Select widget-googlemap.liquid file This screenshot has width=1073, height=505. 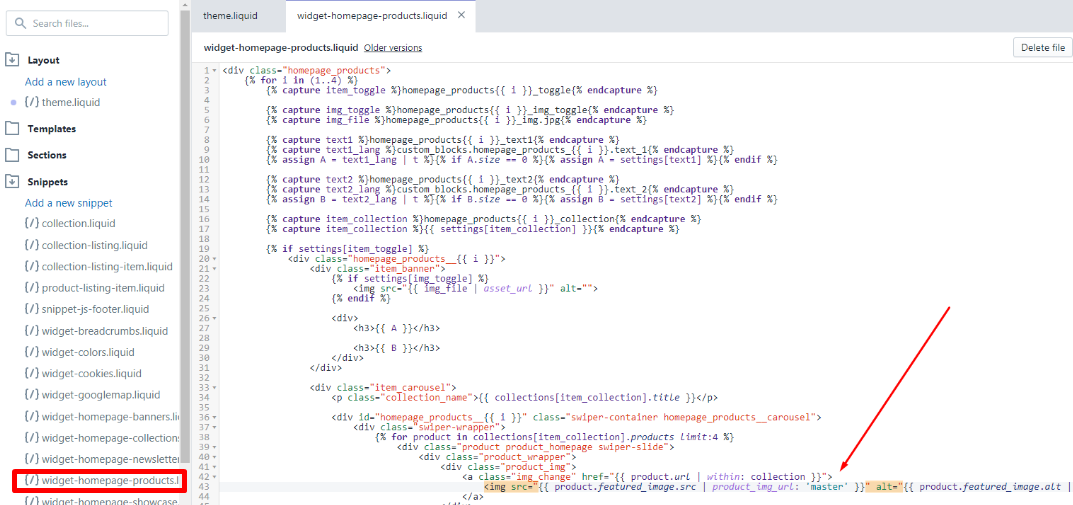(100, 394)
